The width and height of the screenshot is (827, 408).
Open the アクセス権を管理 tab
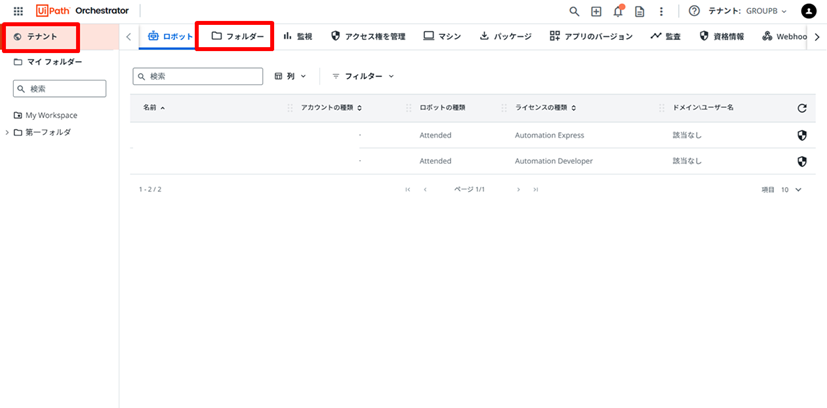(368, 36)
